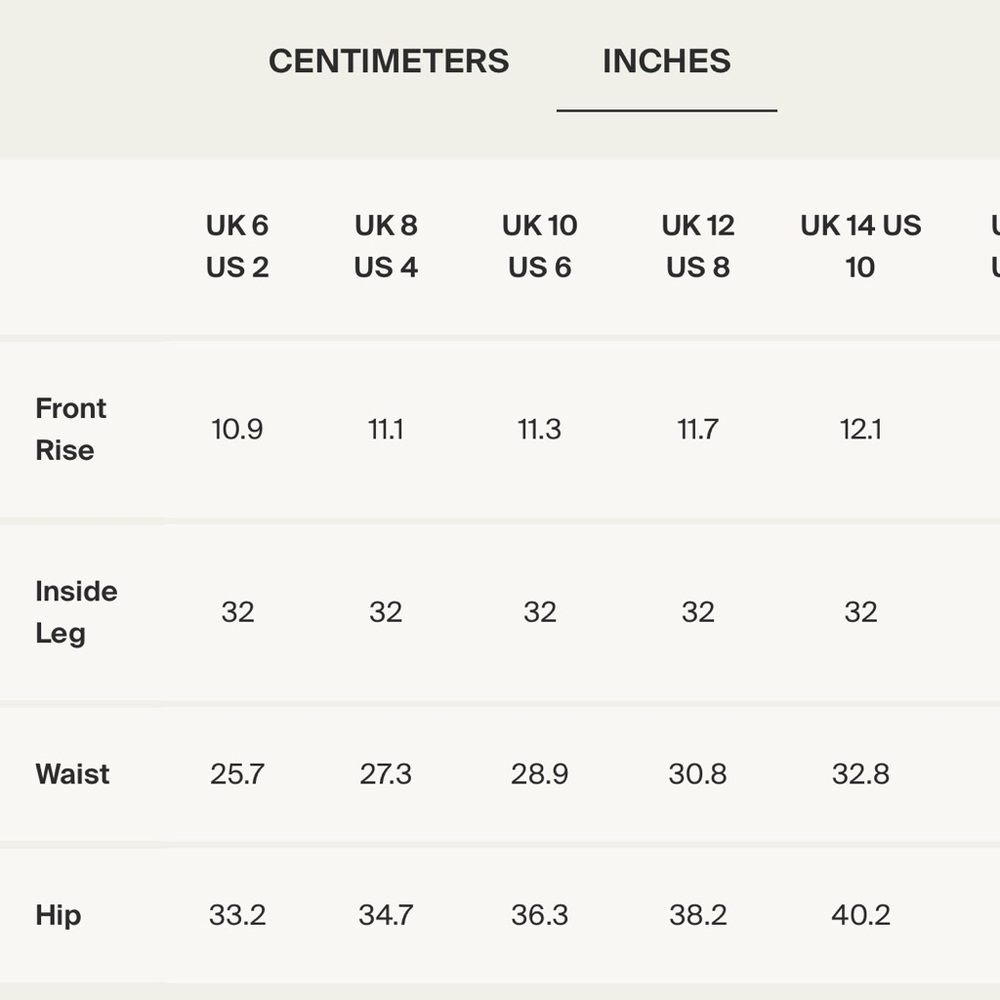Click the UK 14 US 10 header
The height and width of the screenshot is (1000, 1000).
[x=860, y=246]
